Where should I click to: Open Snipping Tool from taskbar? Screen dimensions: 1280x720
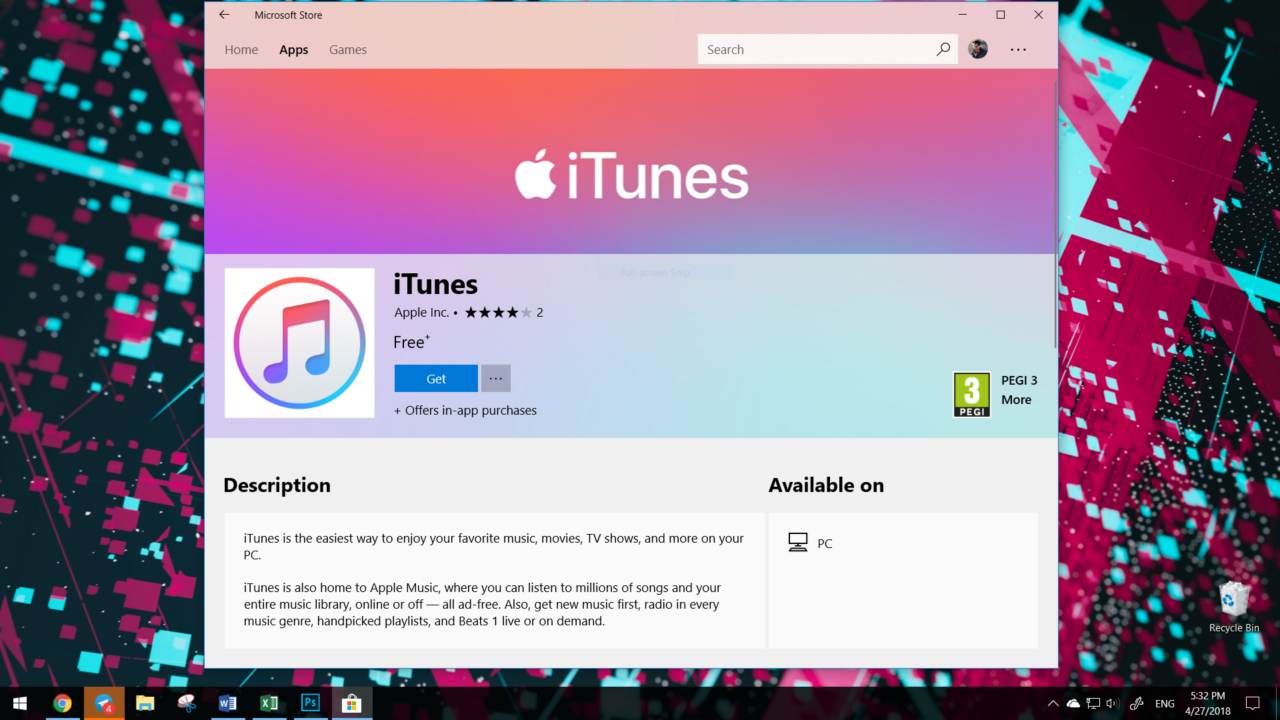186,703
